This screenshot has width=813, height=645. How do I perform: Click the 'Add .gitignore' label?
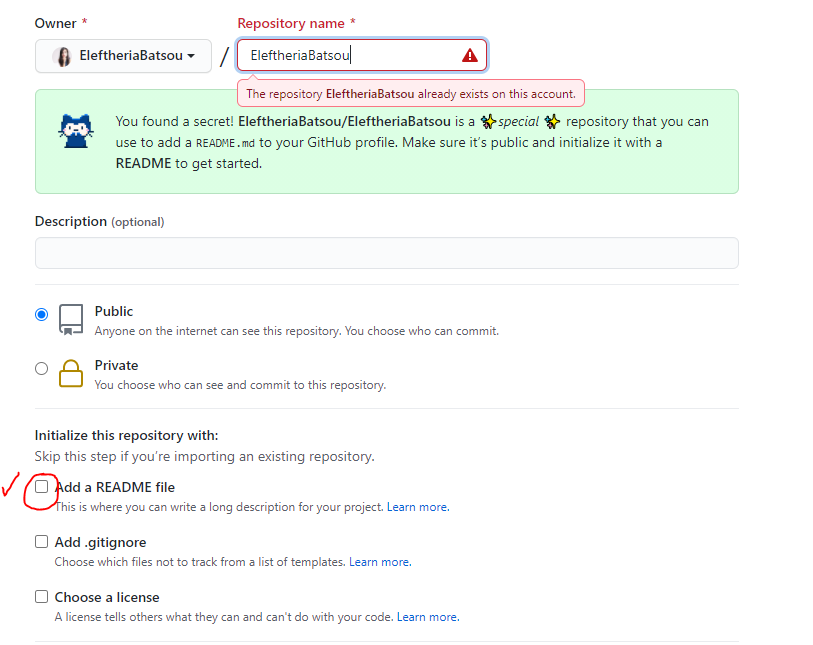click(101, 542)
